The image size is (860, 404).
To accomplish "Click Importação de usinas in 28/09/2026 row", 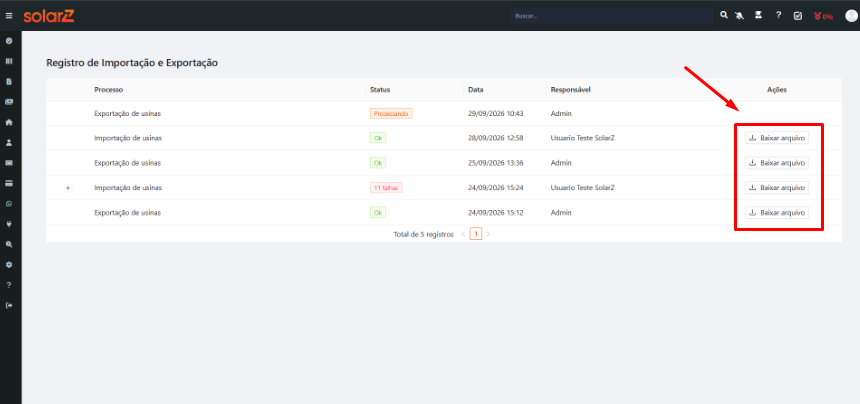I will pos(128,138).
